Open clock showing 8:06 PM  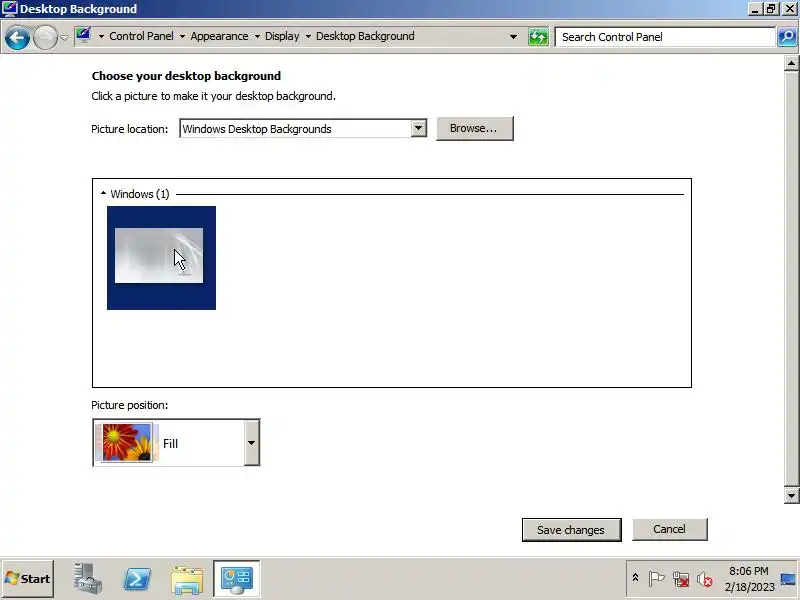pyautogui.click(x=749, y=579)
